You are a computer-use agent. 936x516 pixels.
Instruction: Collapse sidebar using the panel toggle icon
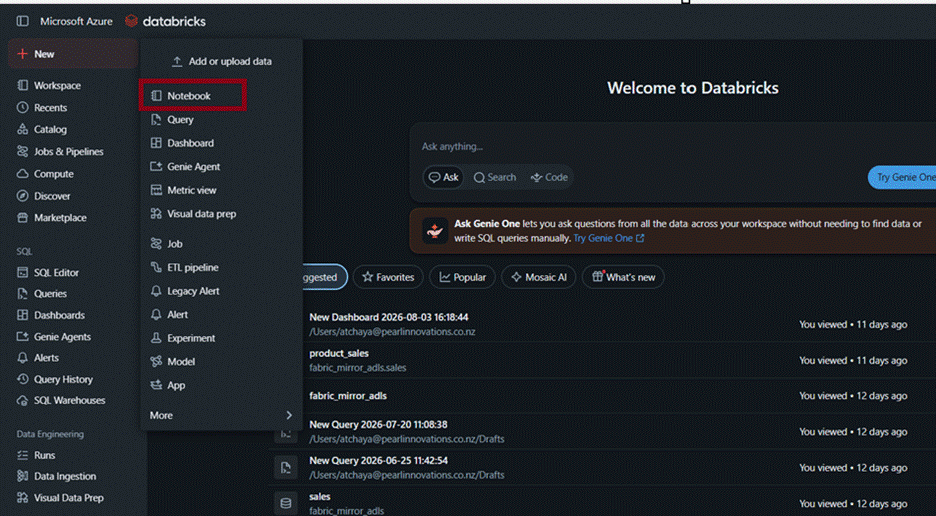[x=23, y=22]
